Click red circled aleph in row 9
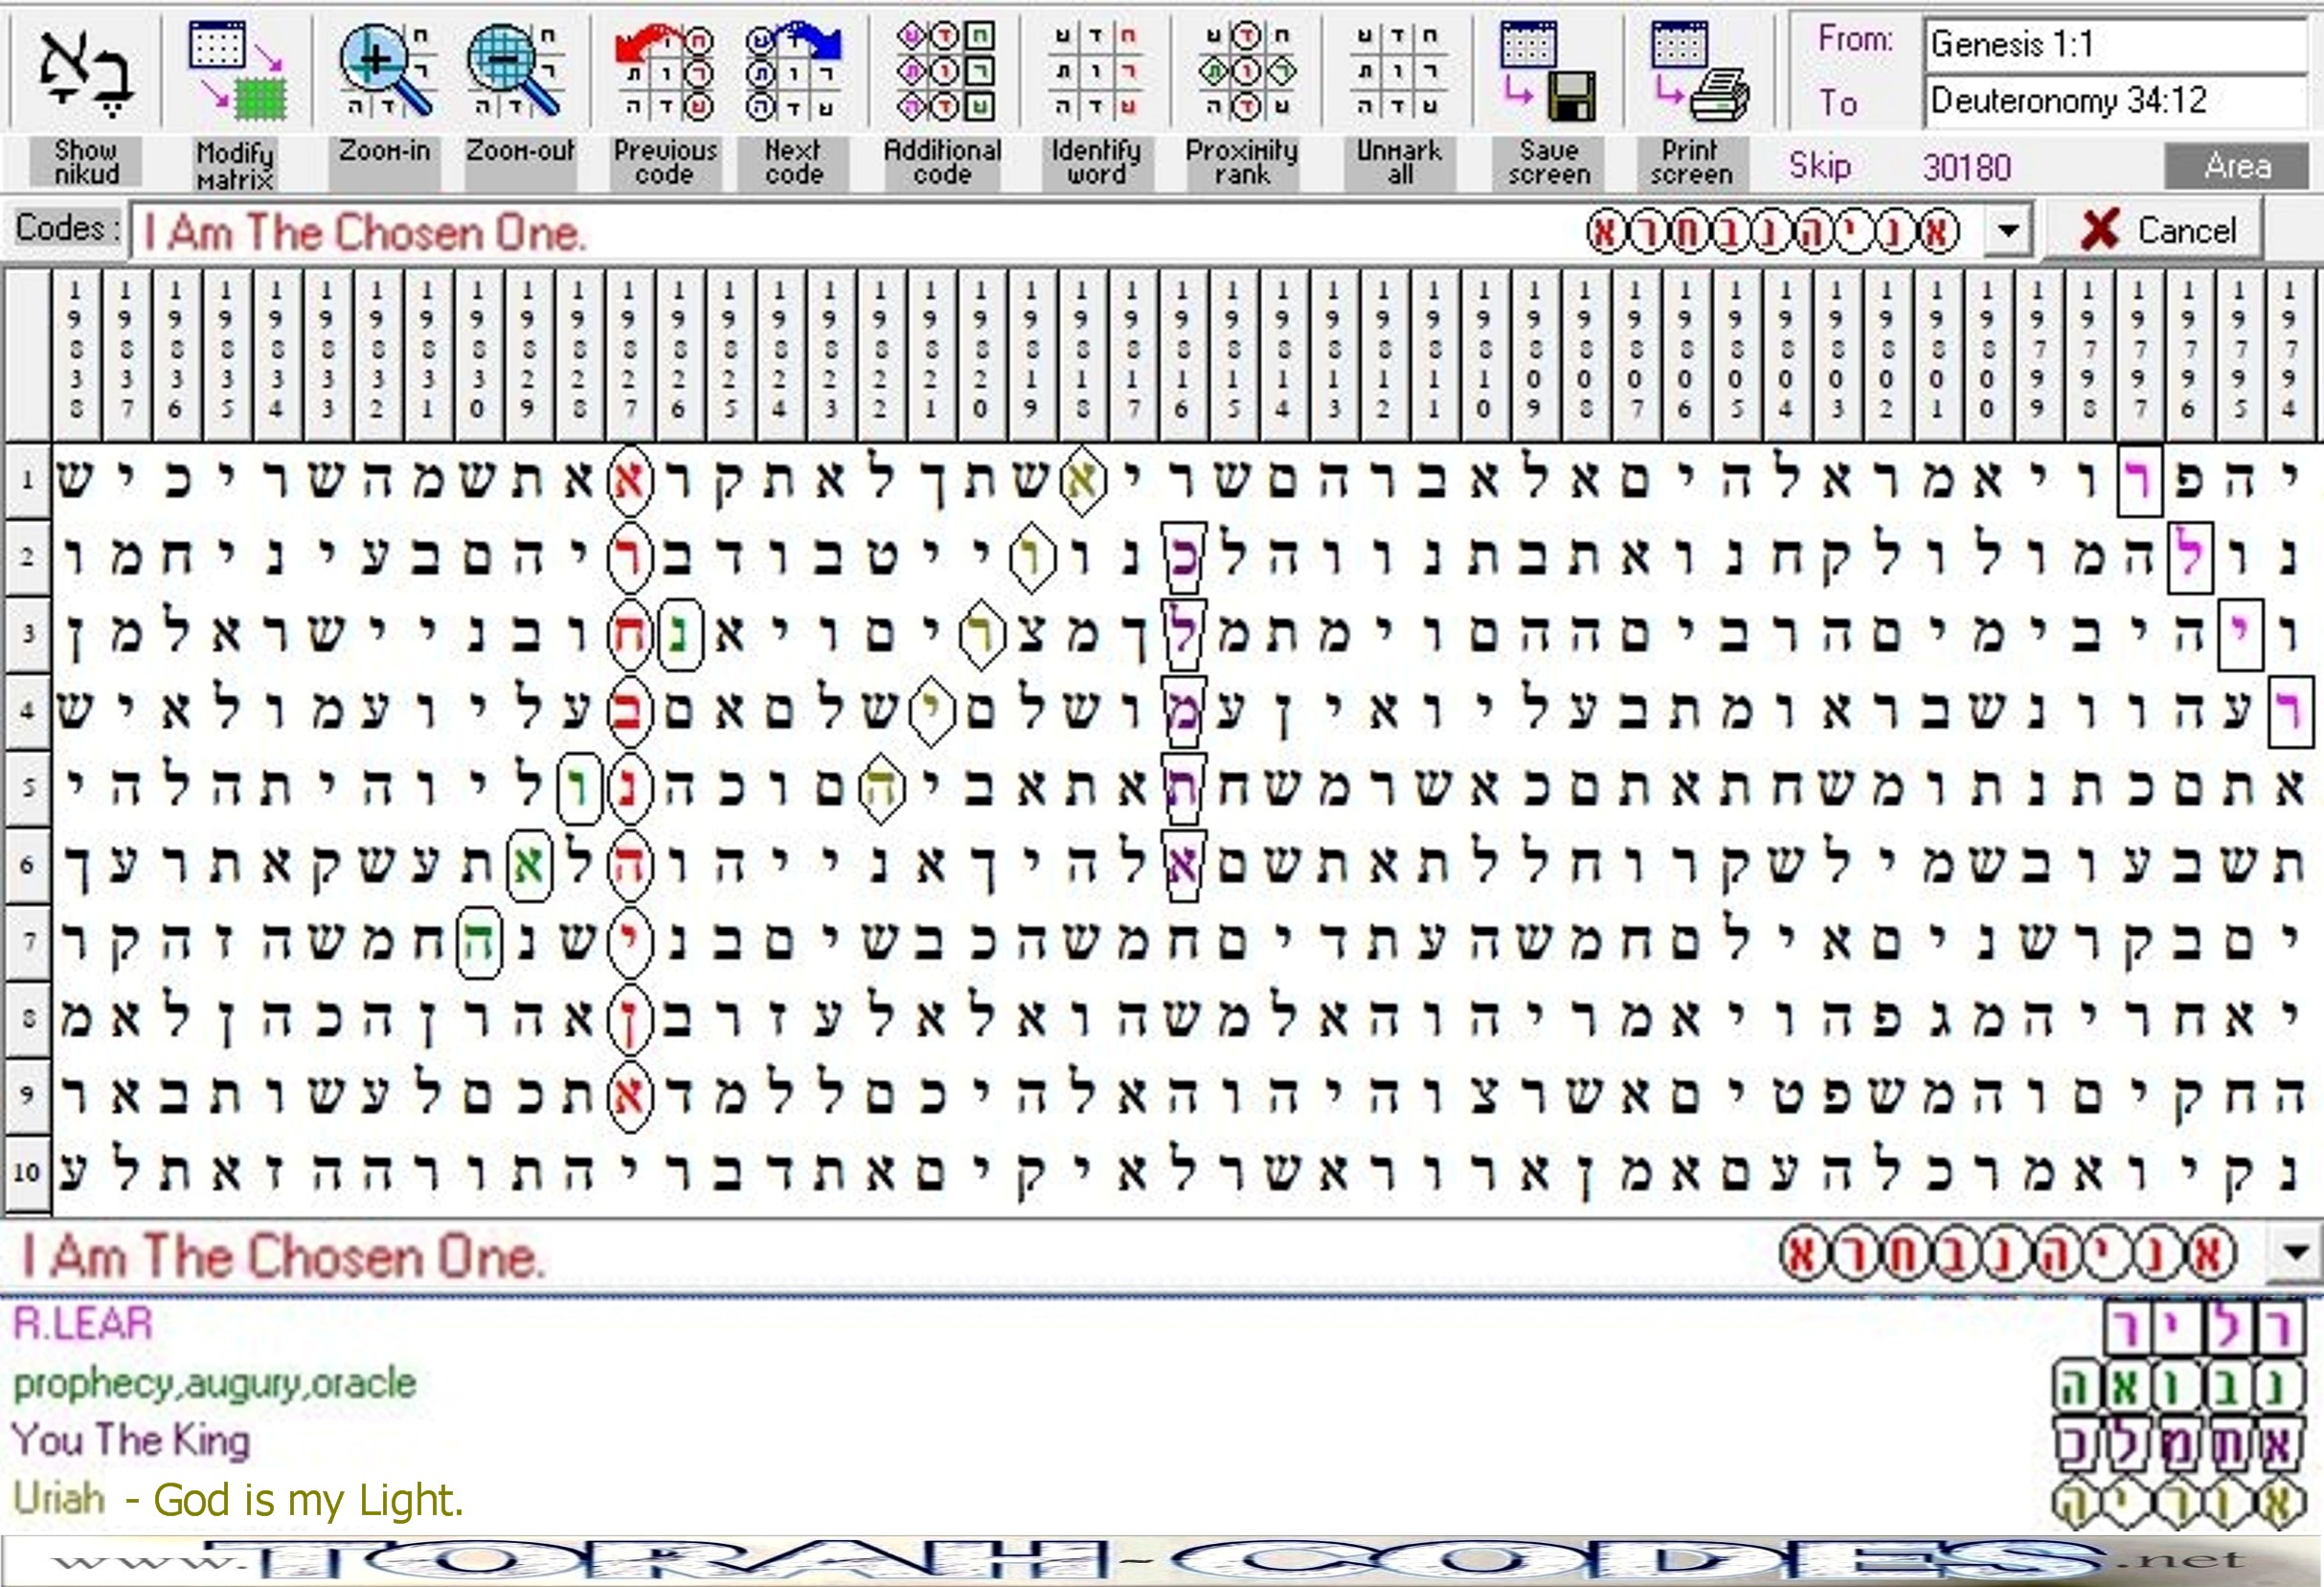The width and height of the screenshot is (2324, 1587). tap(629, 1097)
